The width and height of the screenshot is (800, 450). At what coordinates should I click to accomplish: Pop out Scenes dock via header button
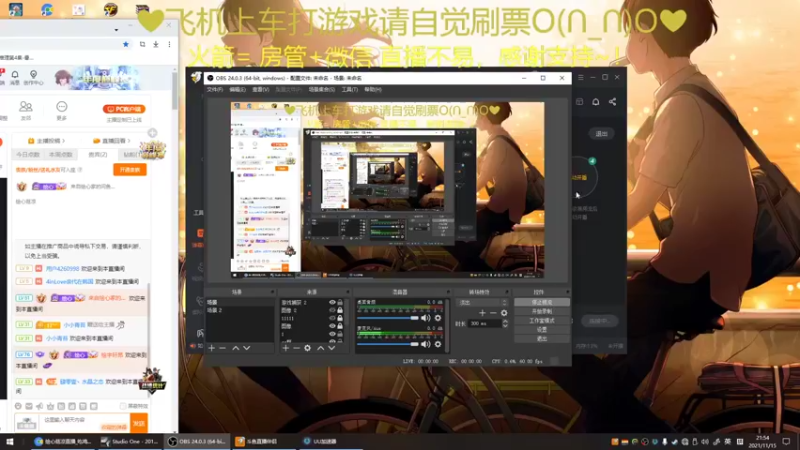coord(272,292)
